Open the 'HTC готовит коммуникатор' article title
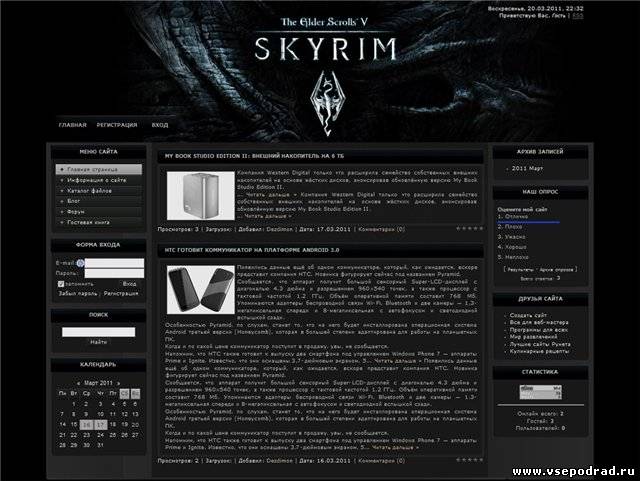Screen dimensions: 640x481 (252, 250)
